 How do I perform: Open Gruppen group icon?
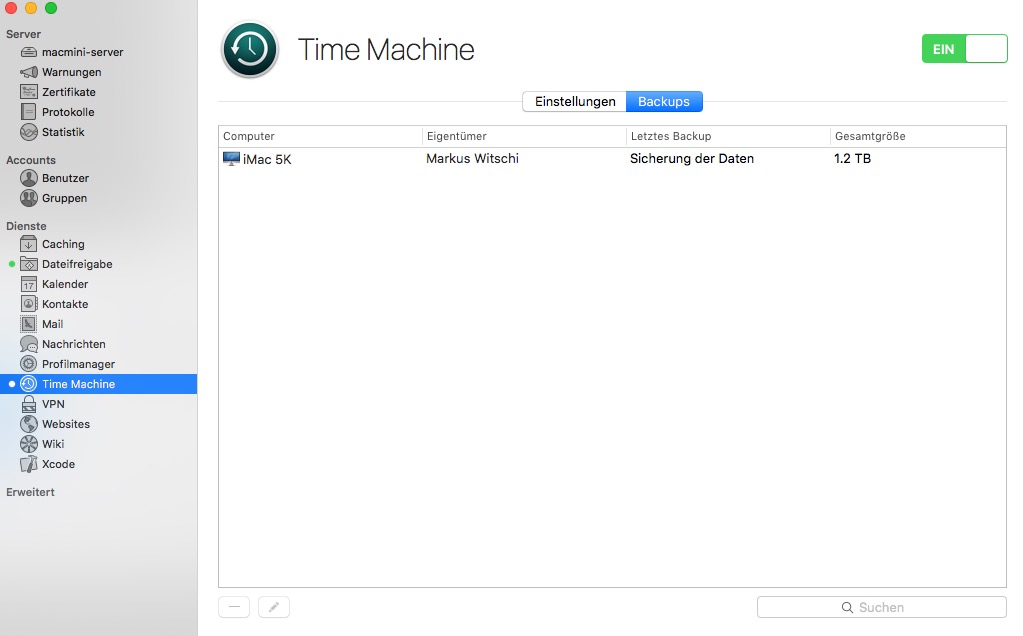coord(29,198)
